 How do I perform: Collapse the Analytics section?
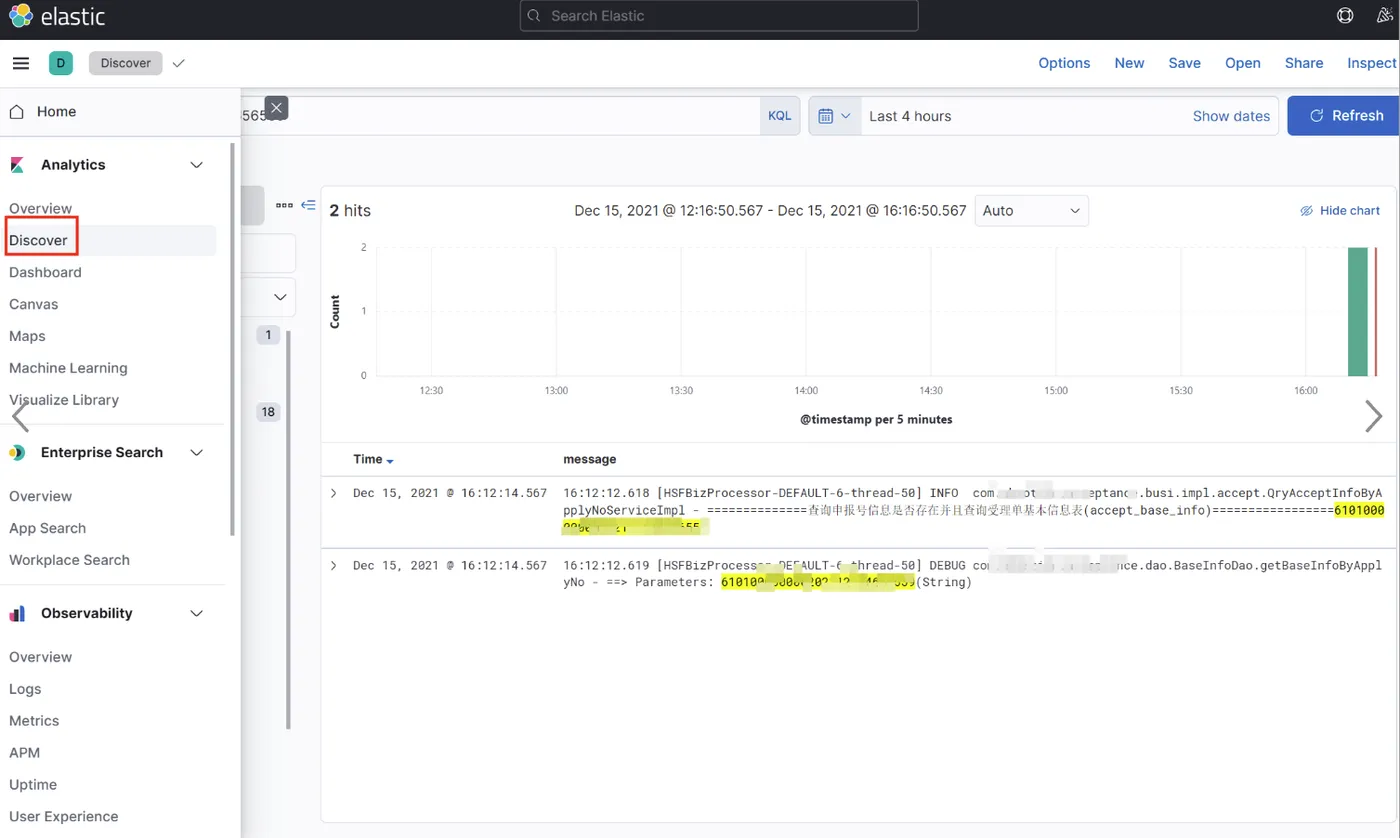click(197, 165)
